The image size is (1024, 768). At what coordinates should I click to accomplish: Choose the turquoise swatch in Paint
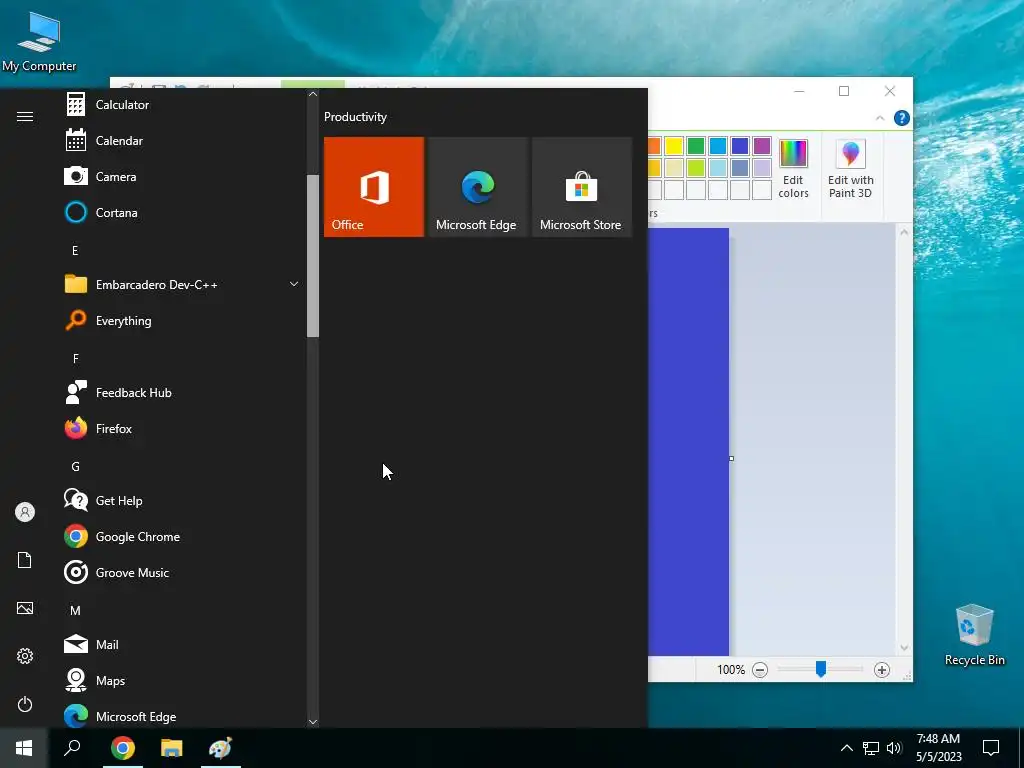718,146
